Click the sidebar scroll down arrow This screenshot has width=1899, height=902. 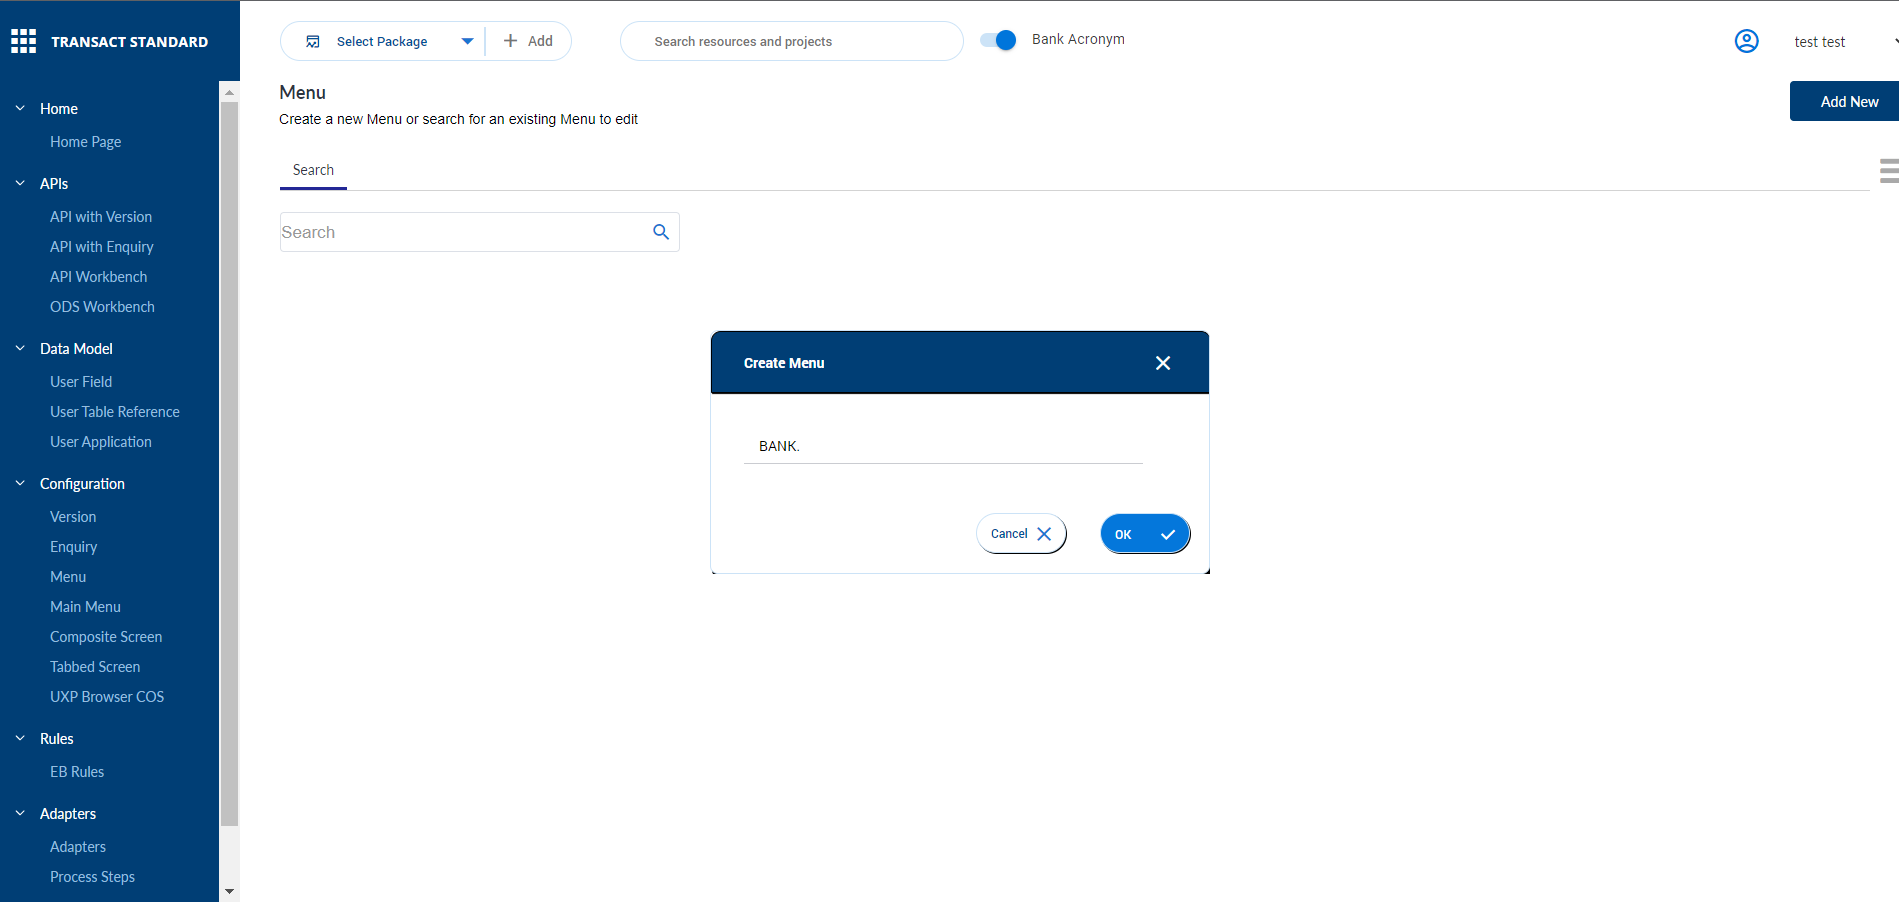tap(229, 891)
